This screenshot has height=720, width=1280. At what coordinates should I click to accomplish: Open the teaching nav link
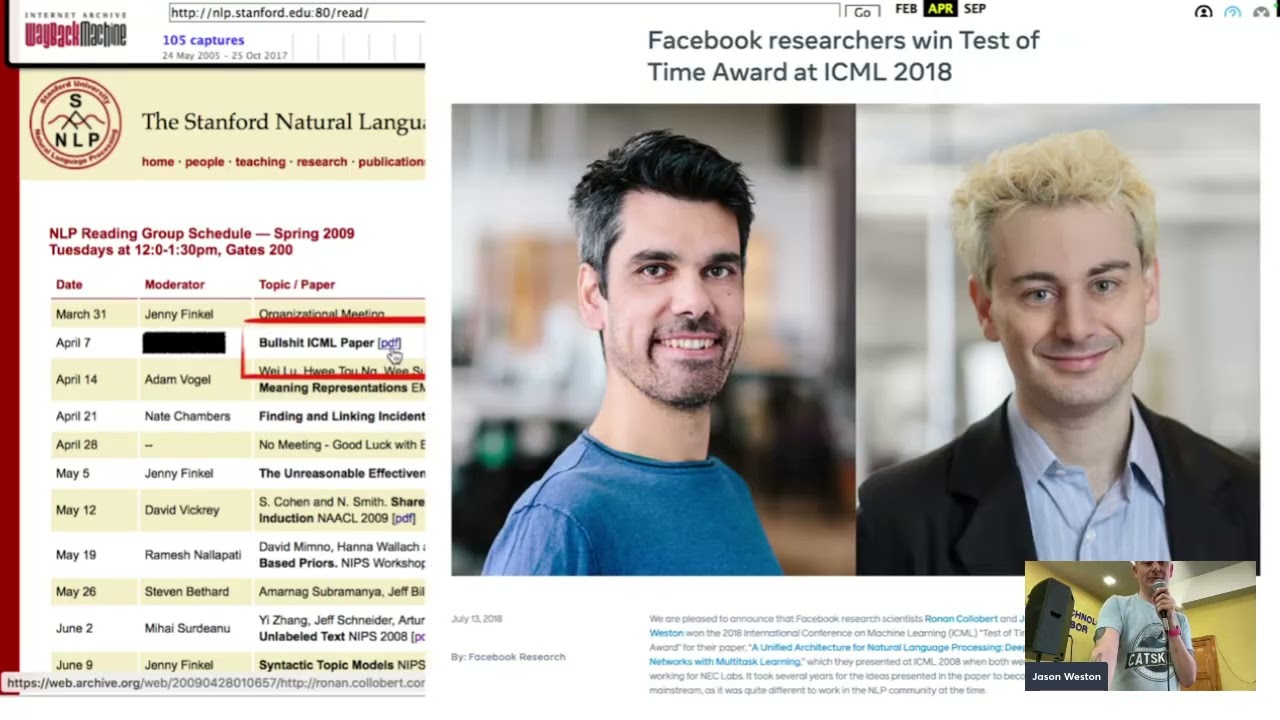tap(260, 162)
